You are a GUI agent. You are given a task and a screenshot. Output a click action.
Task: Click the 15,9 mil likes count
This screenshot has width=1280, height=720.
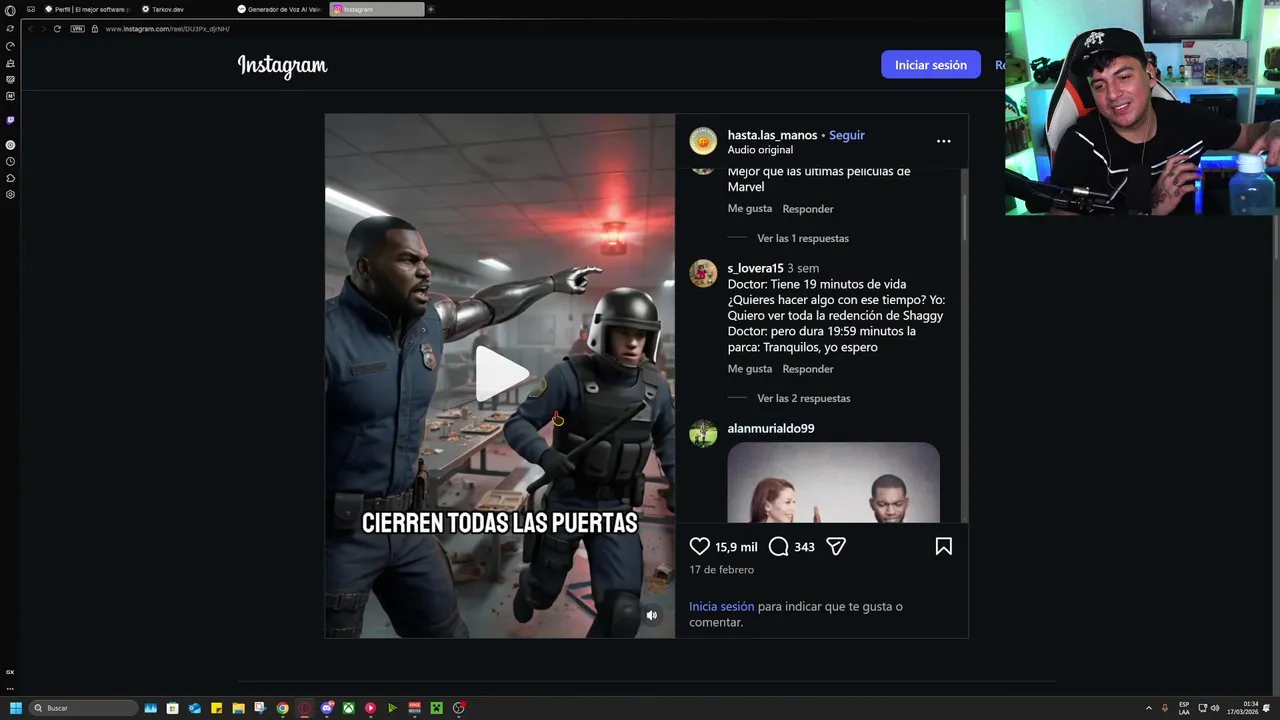click(736, 547)
